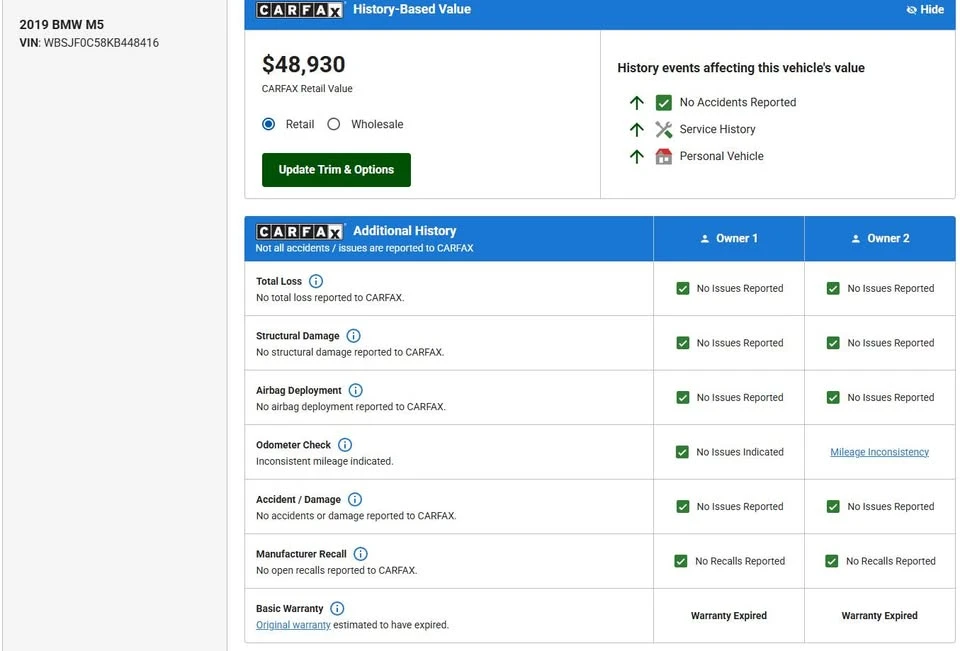Click the CARFAX logo in History-Based Value header
The height and width of the screenshot is (651, 960).
[299, 10]
